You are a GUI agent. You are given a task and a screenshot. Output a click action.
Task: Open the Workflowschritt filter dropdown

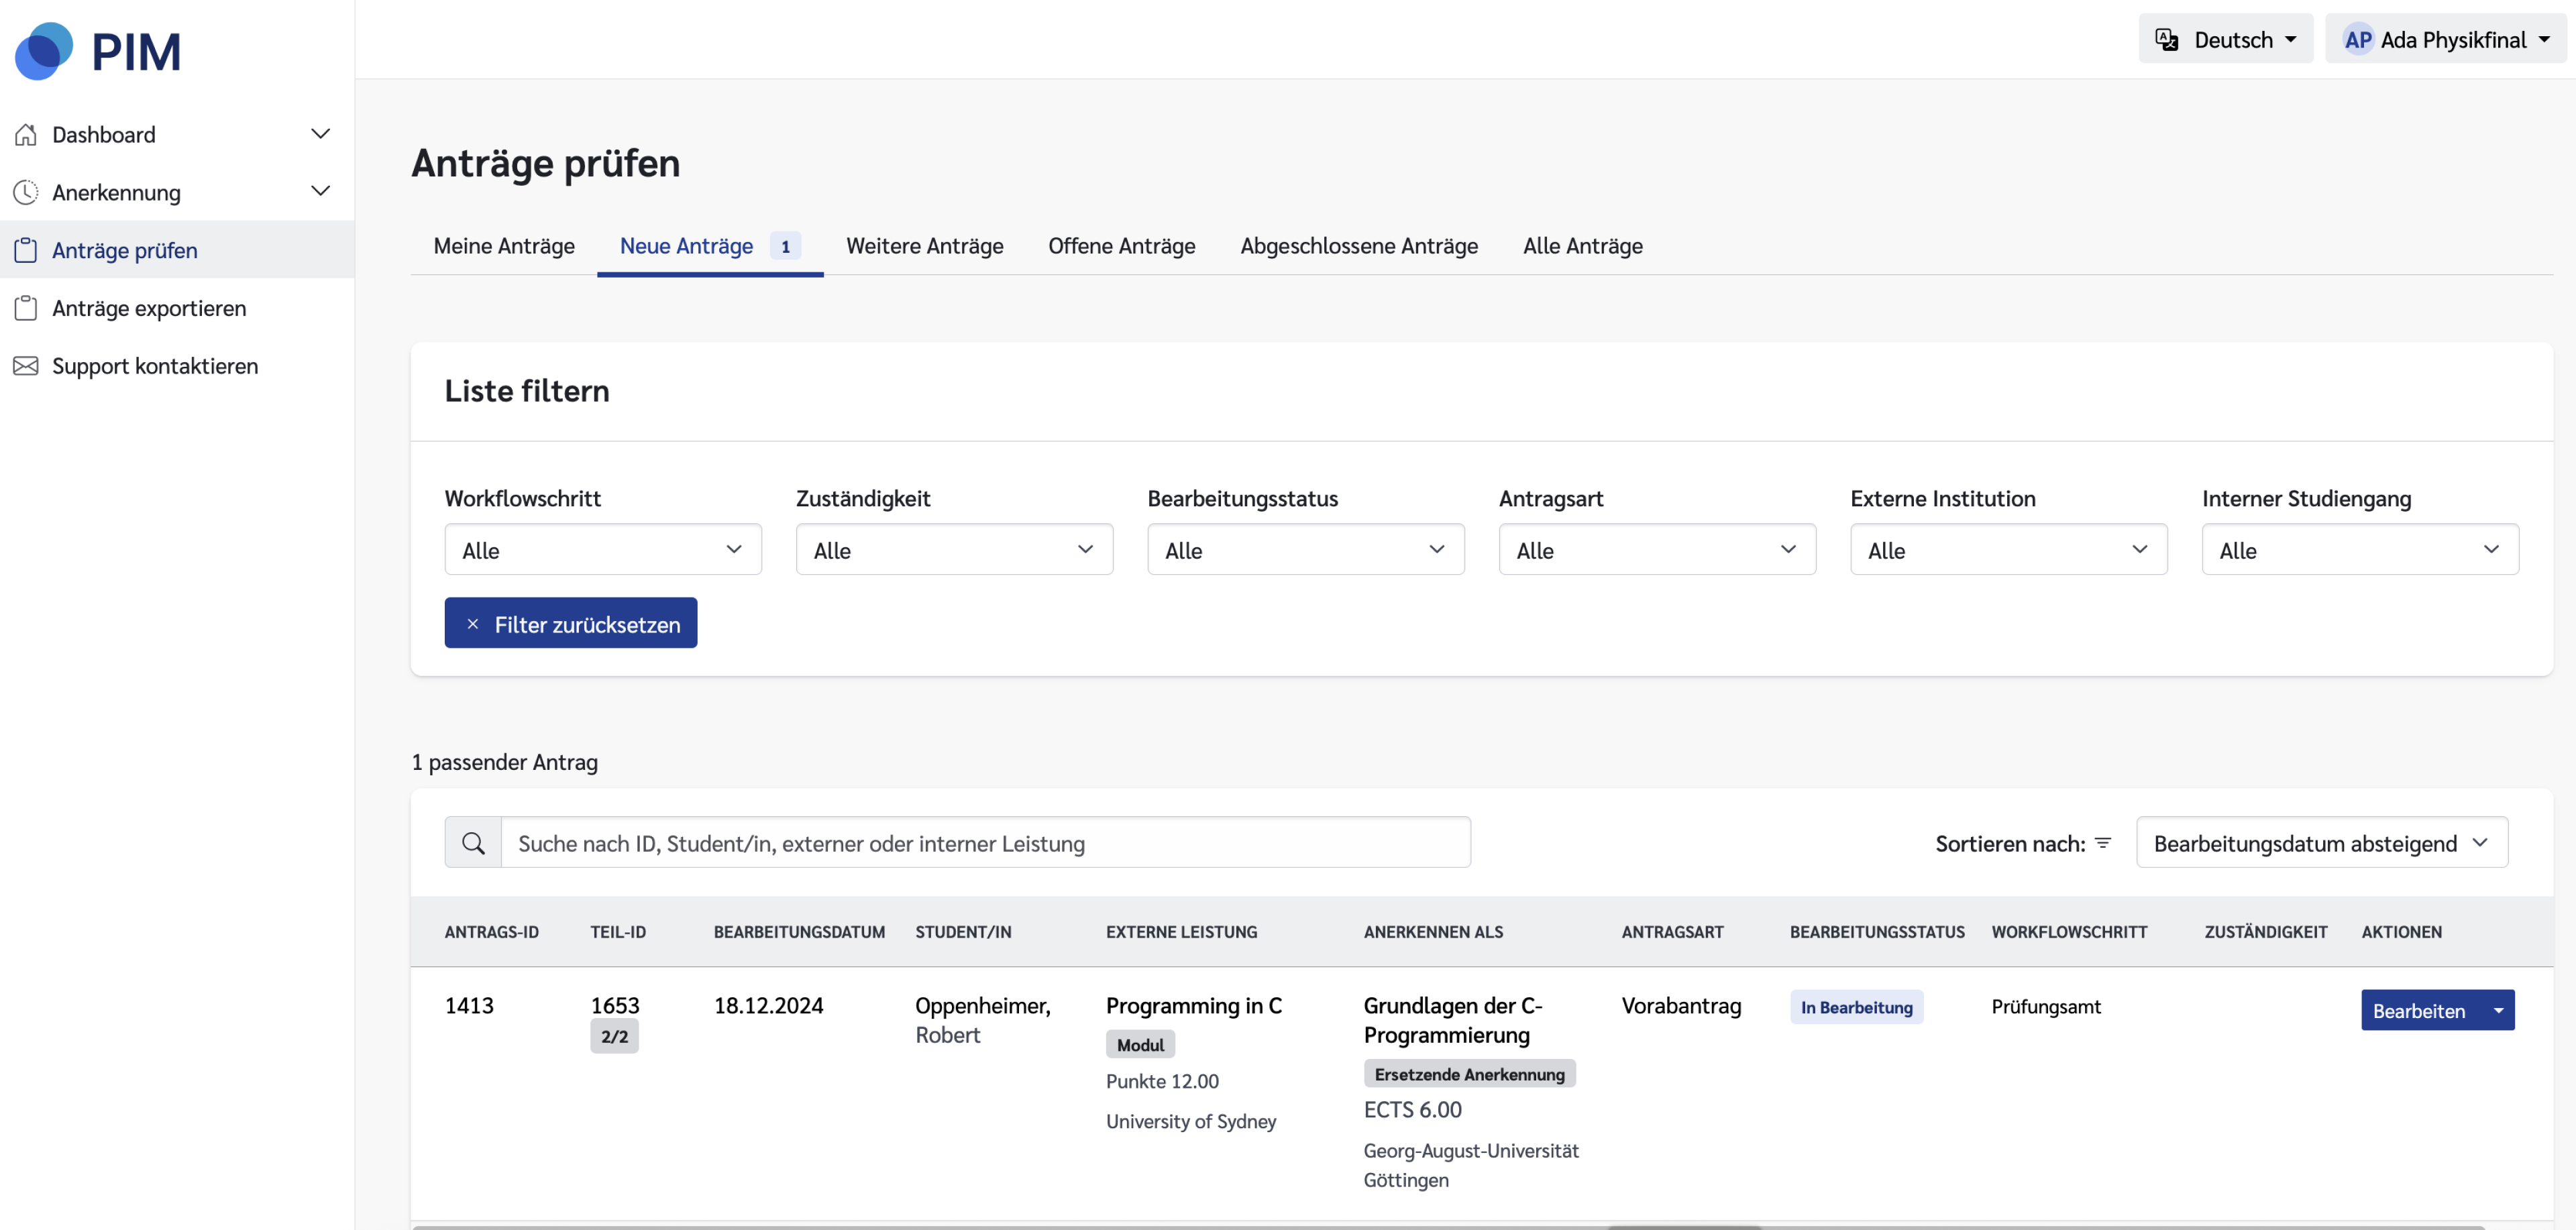pyautogui.click(x=603, y=549)
